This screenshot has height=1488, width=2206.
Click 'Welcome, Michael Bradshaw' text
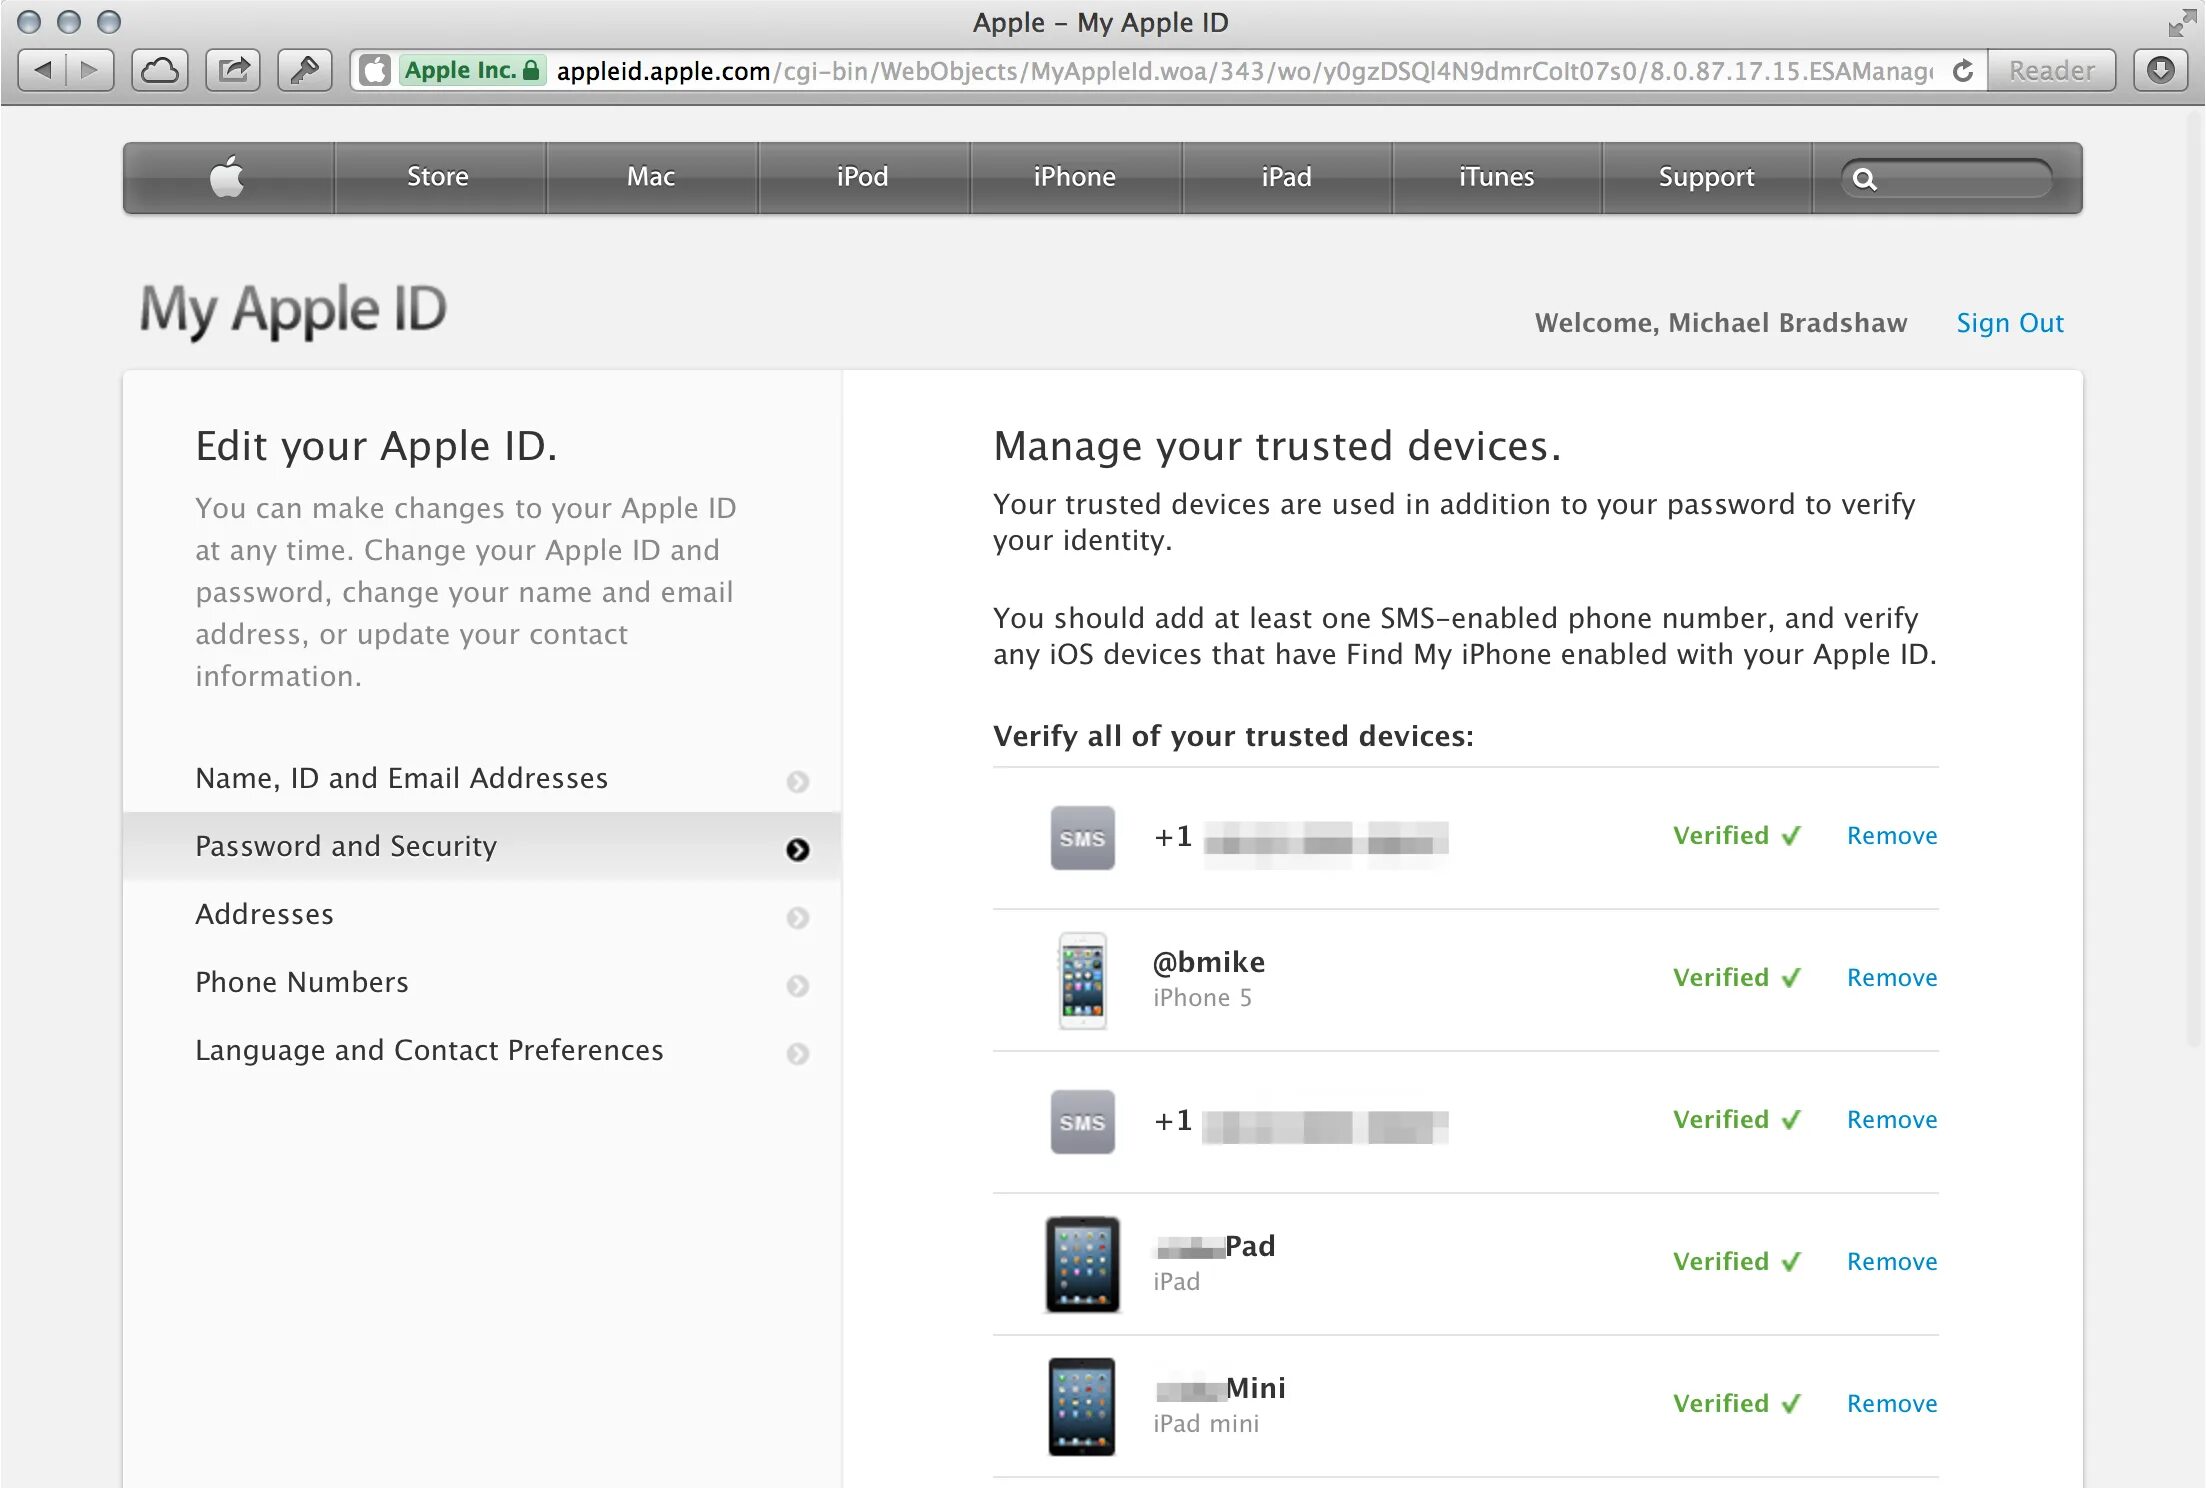1721,323
